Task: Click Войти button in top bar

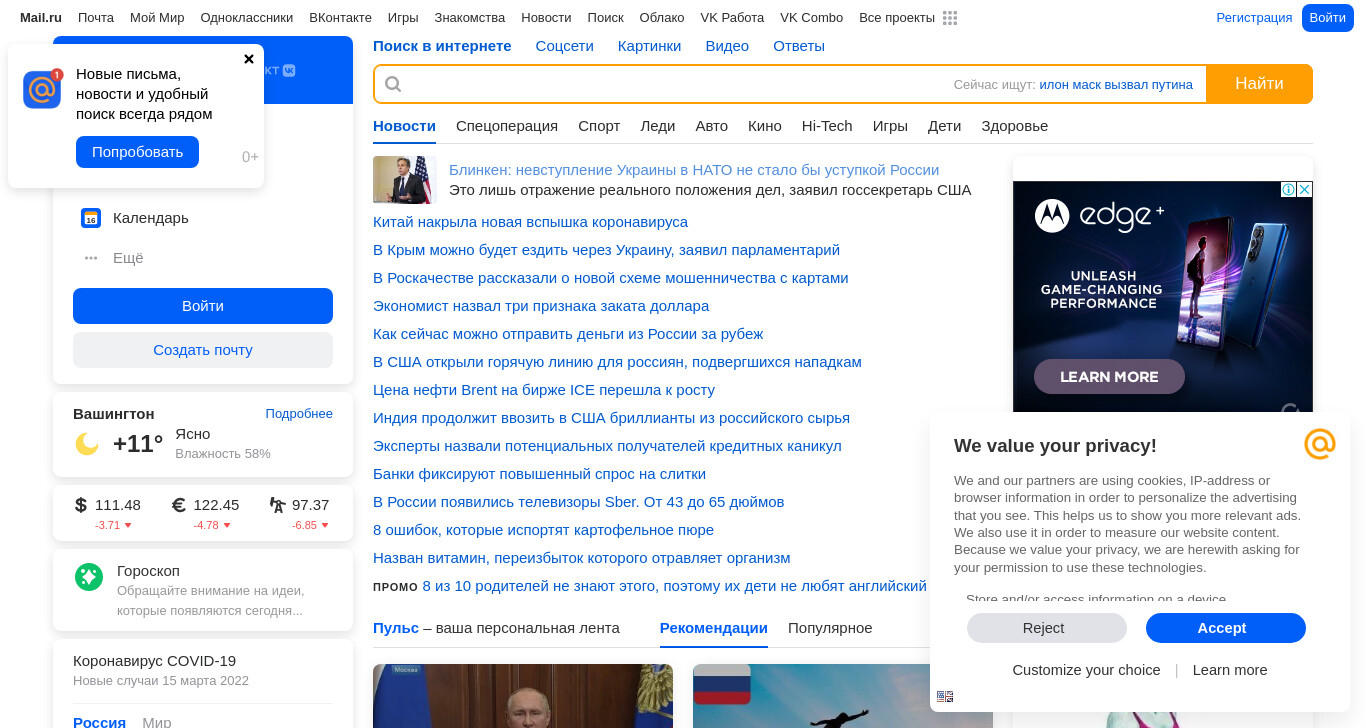Action: [1328, 18]
